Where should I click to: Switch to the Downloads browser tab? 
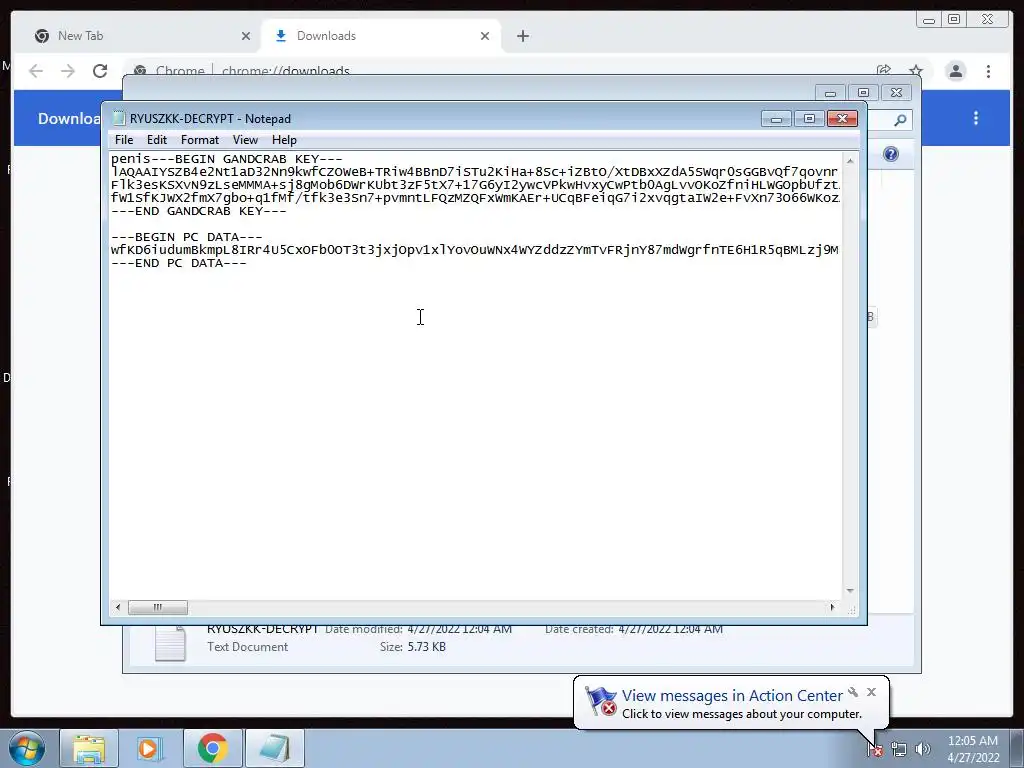(381, 36)
